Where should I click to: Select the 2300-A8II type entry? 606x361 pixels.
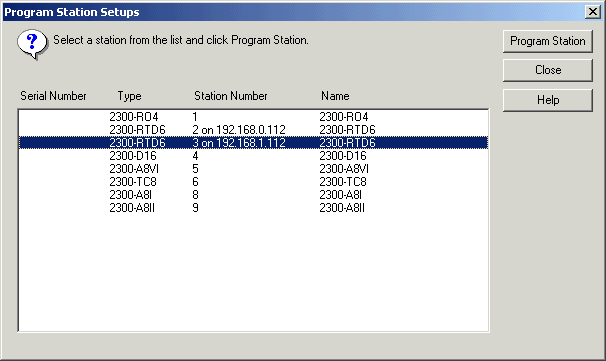pos(132,208)
